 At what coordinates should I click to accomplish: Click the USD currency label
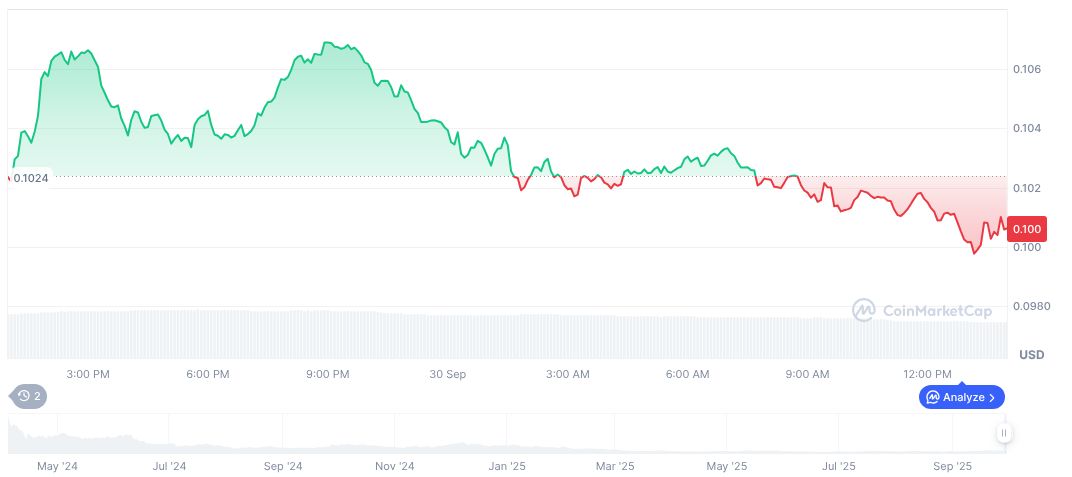1031,355
